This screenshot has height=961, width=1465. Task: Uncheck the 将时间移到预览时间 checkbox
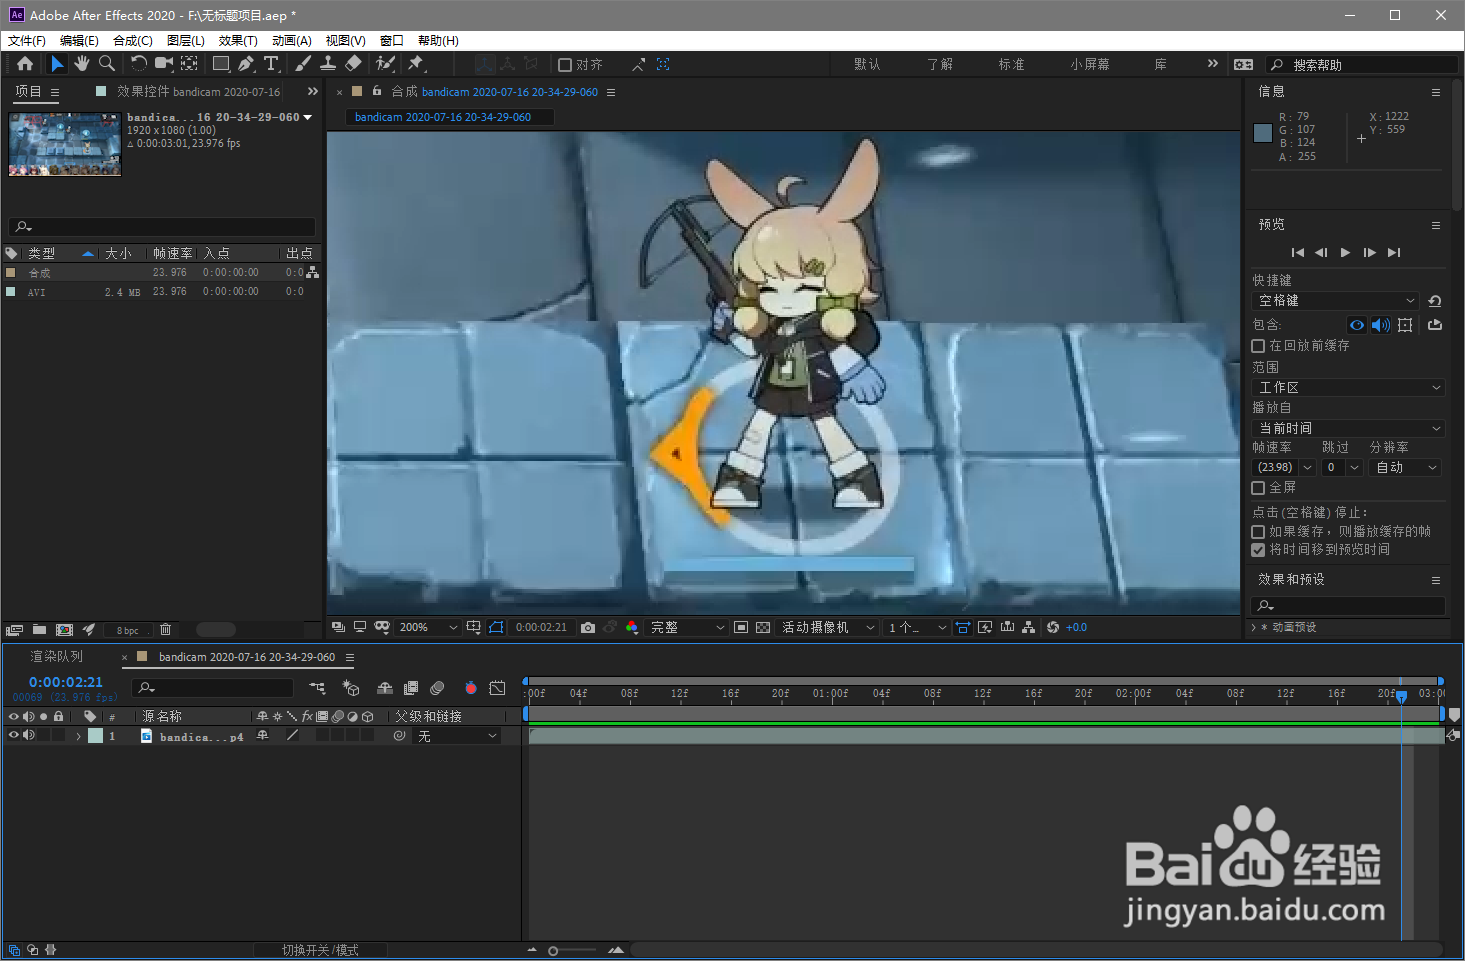[x=1258, y=550]
